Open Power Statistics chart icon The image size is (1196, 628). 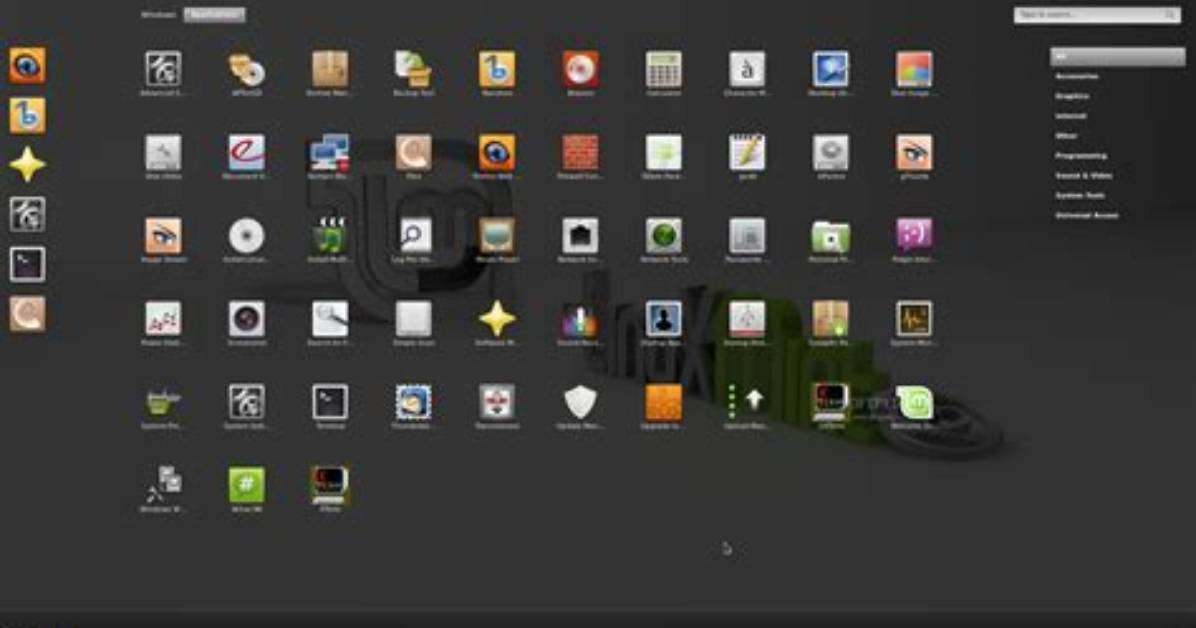coord(163,319)
